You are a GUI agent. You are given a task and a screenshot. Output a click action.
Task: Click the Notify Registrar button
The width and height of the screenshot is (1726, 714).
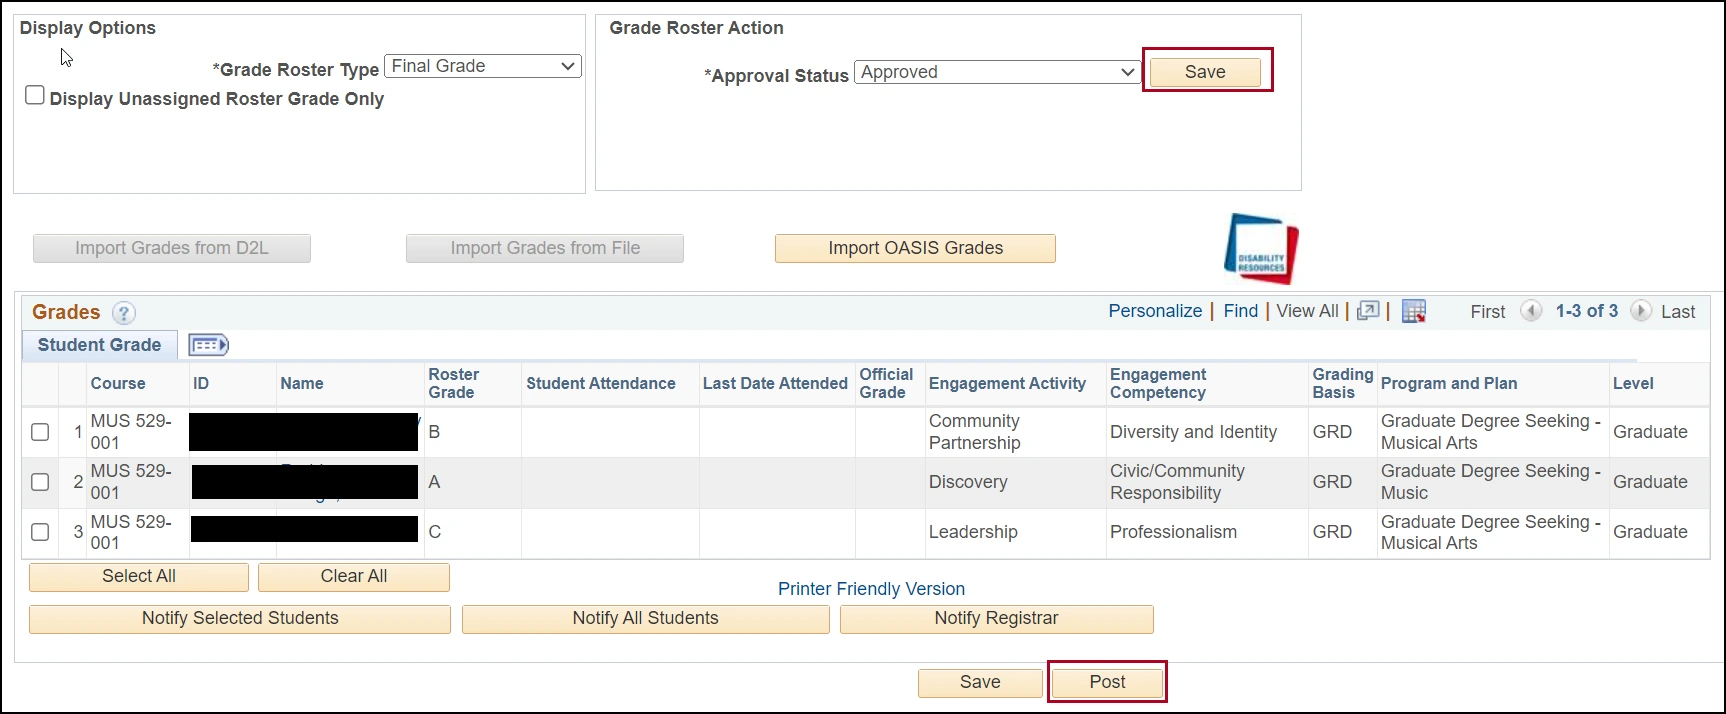[x=997, y=619]
